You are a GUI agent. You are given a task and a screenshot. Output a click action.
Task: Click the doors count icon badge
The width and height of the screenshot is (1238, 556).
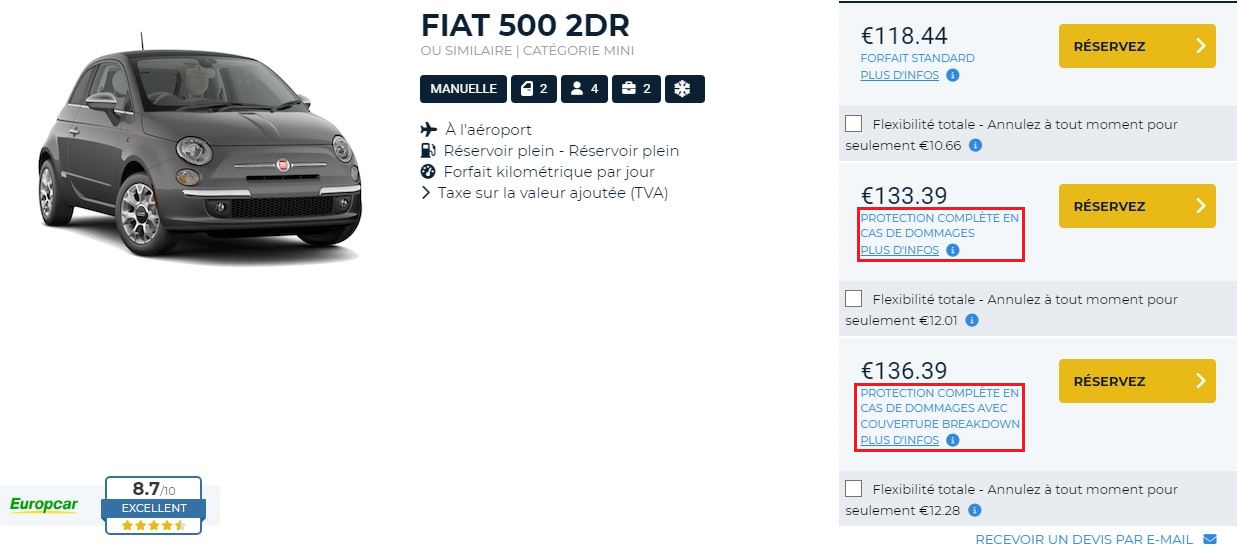click(534, 89)
